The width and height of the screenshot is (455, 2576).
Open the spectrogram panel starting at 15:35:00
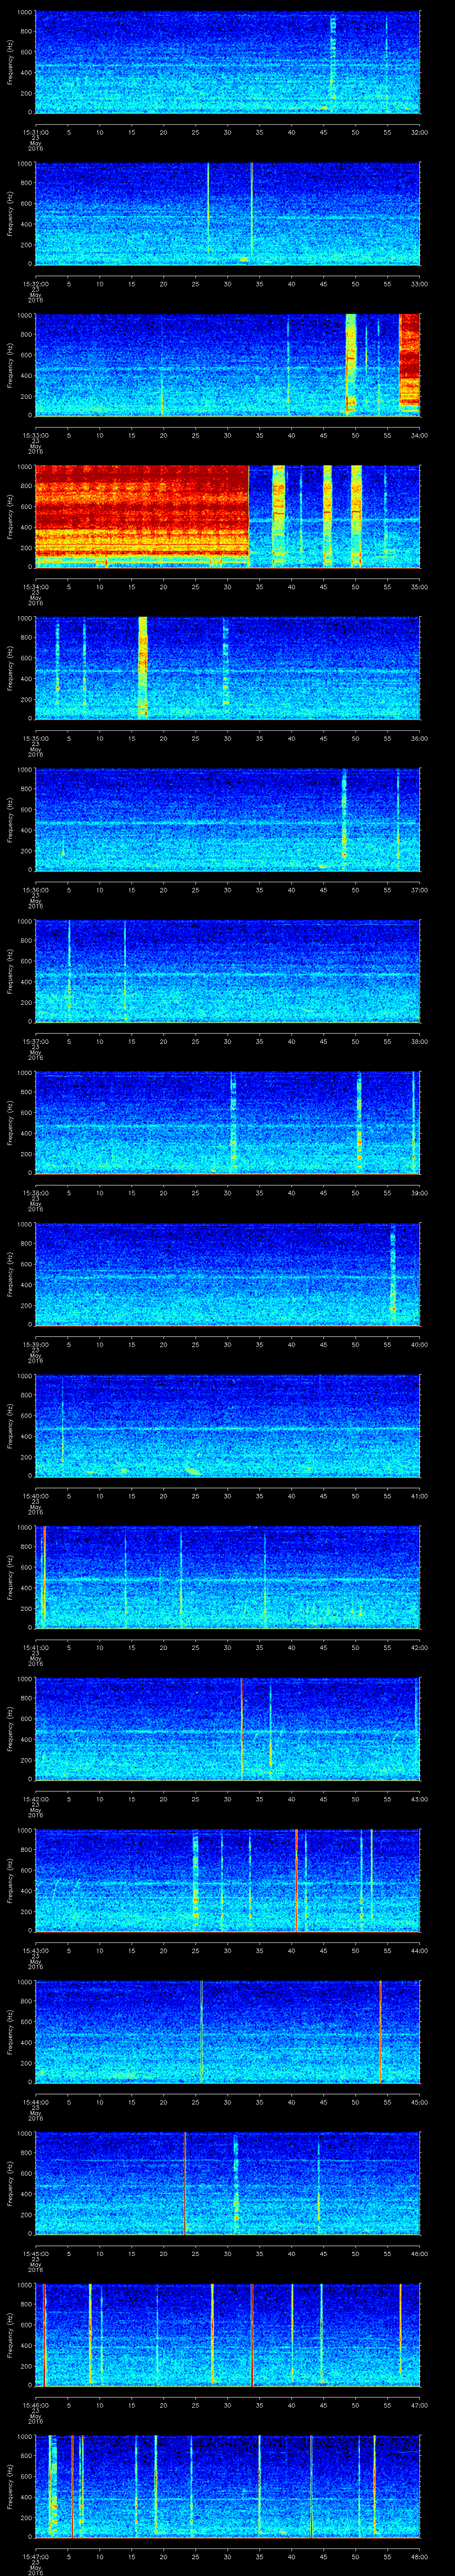point(227,668)
